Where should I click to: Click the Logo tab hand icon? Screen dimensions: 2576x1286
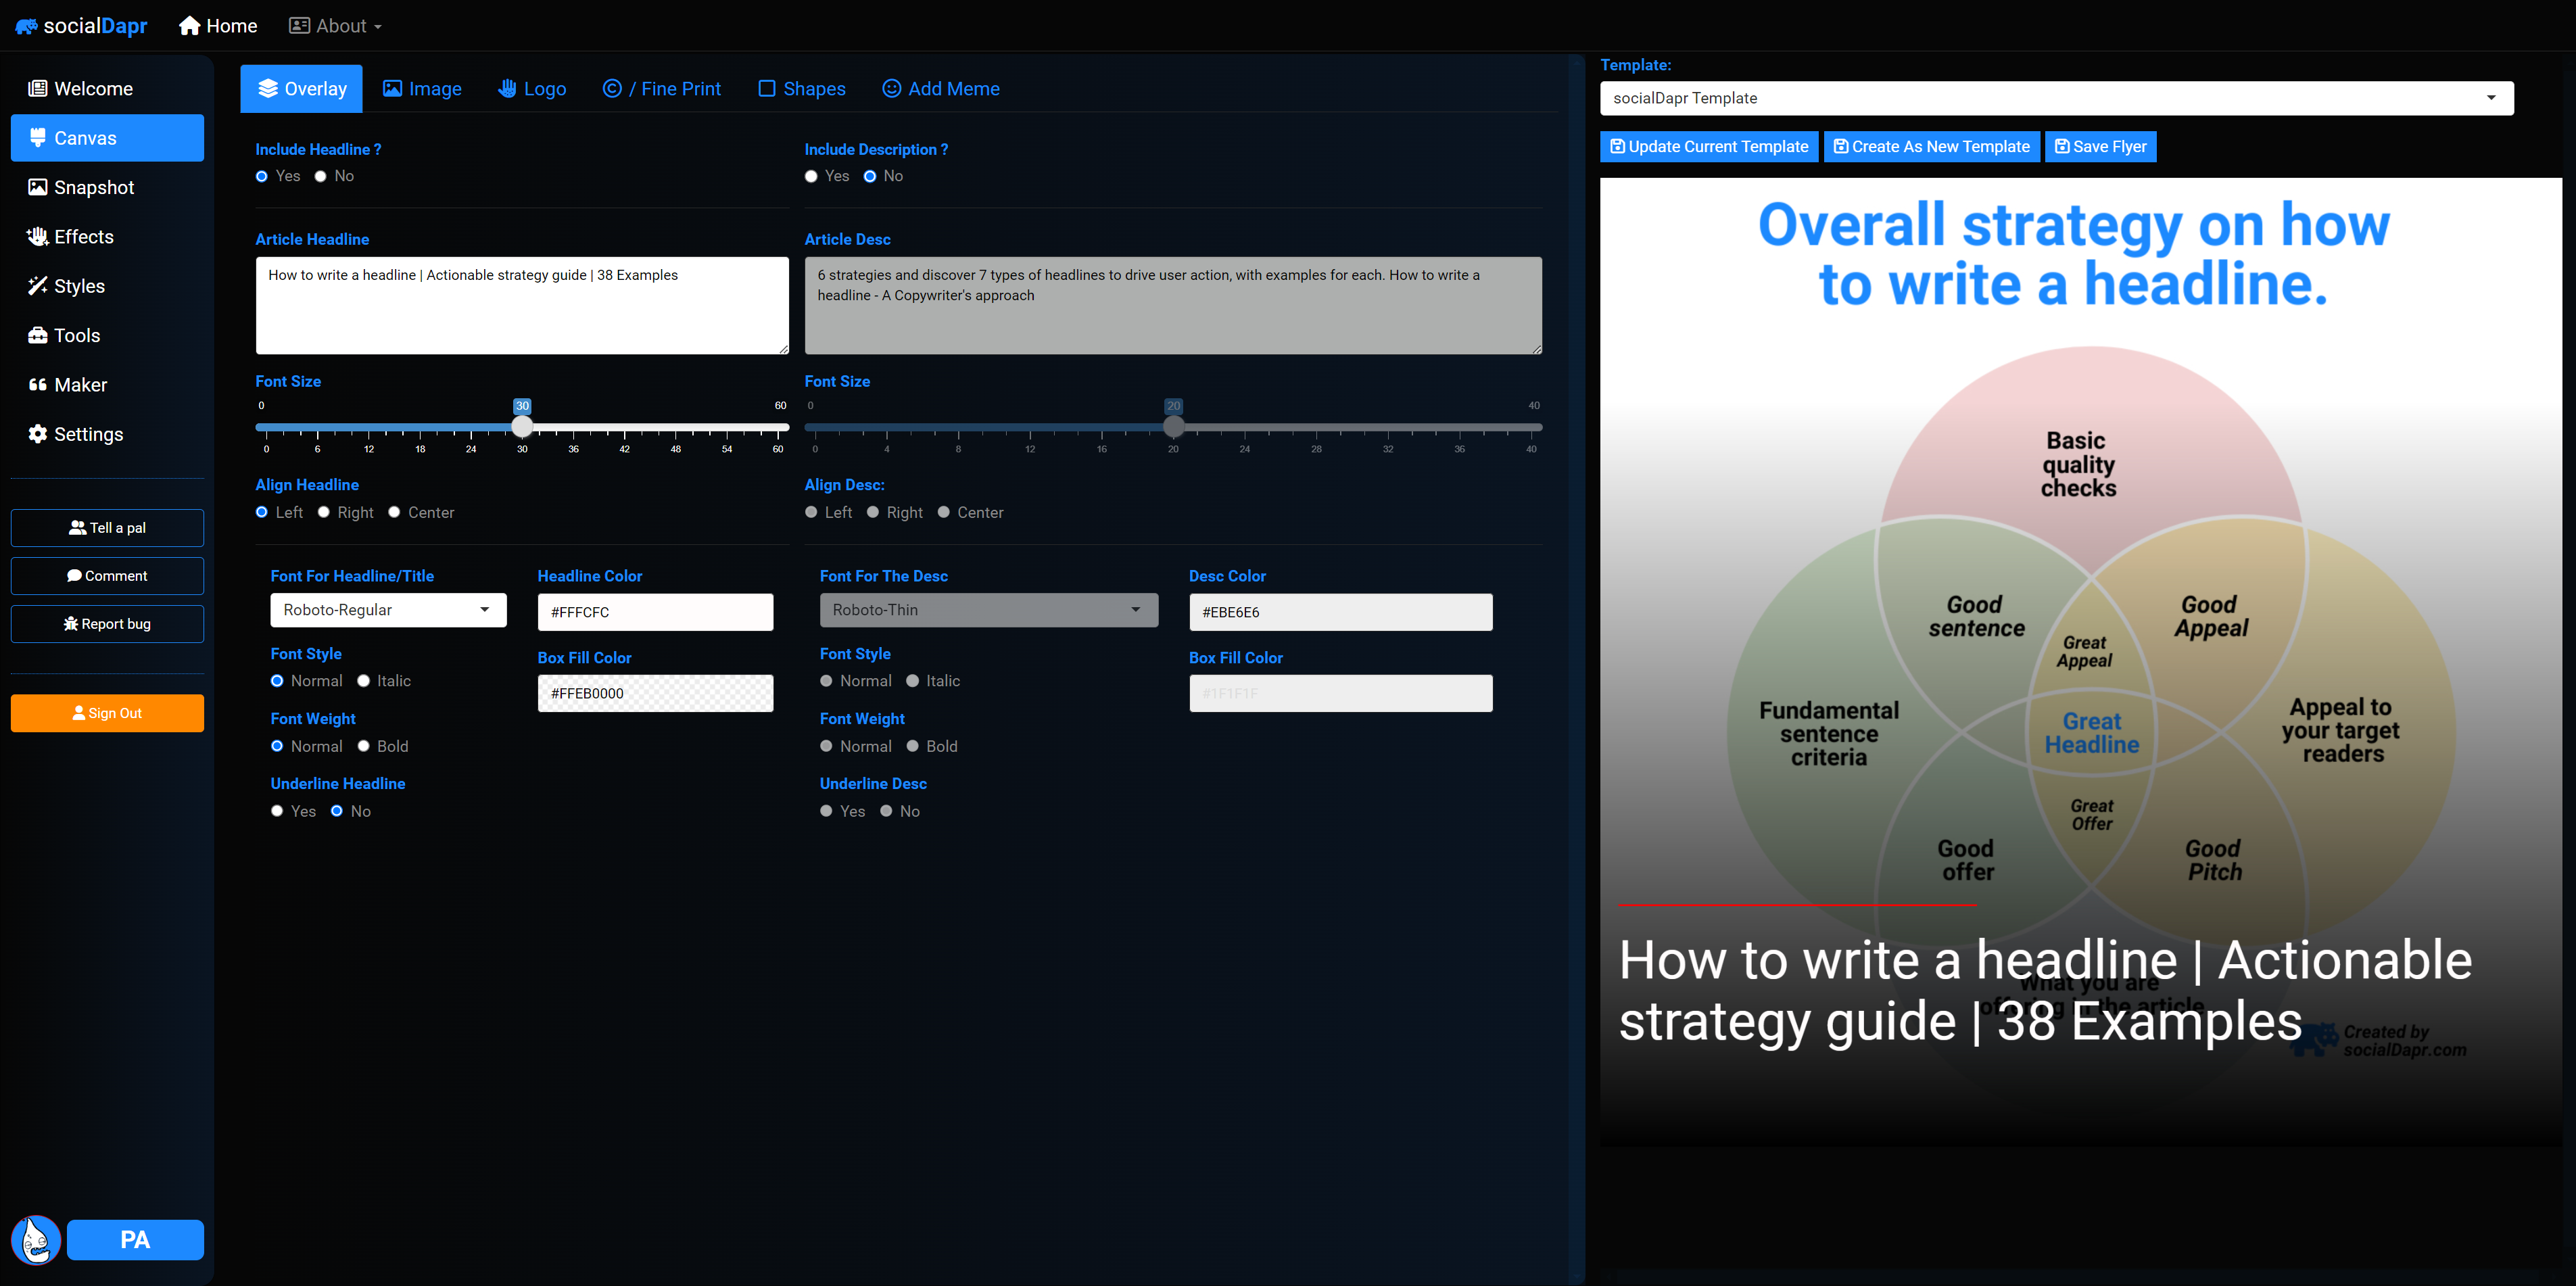[507, 88]
